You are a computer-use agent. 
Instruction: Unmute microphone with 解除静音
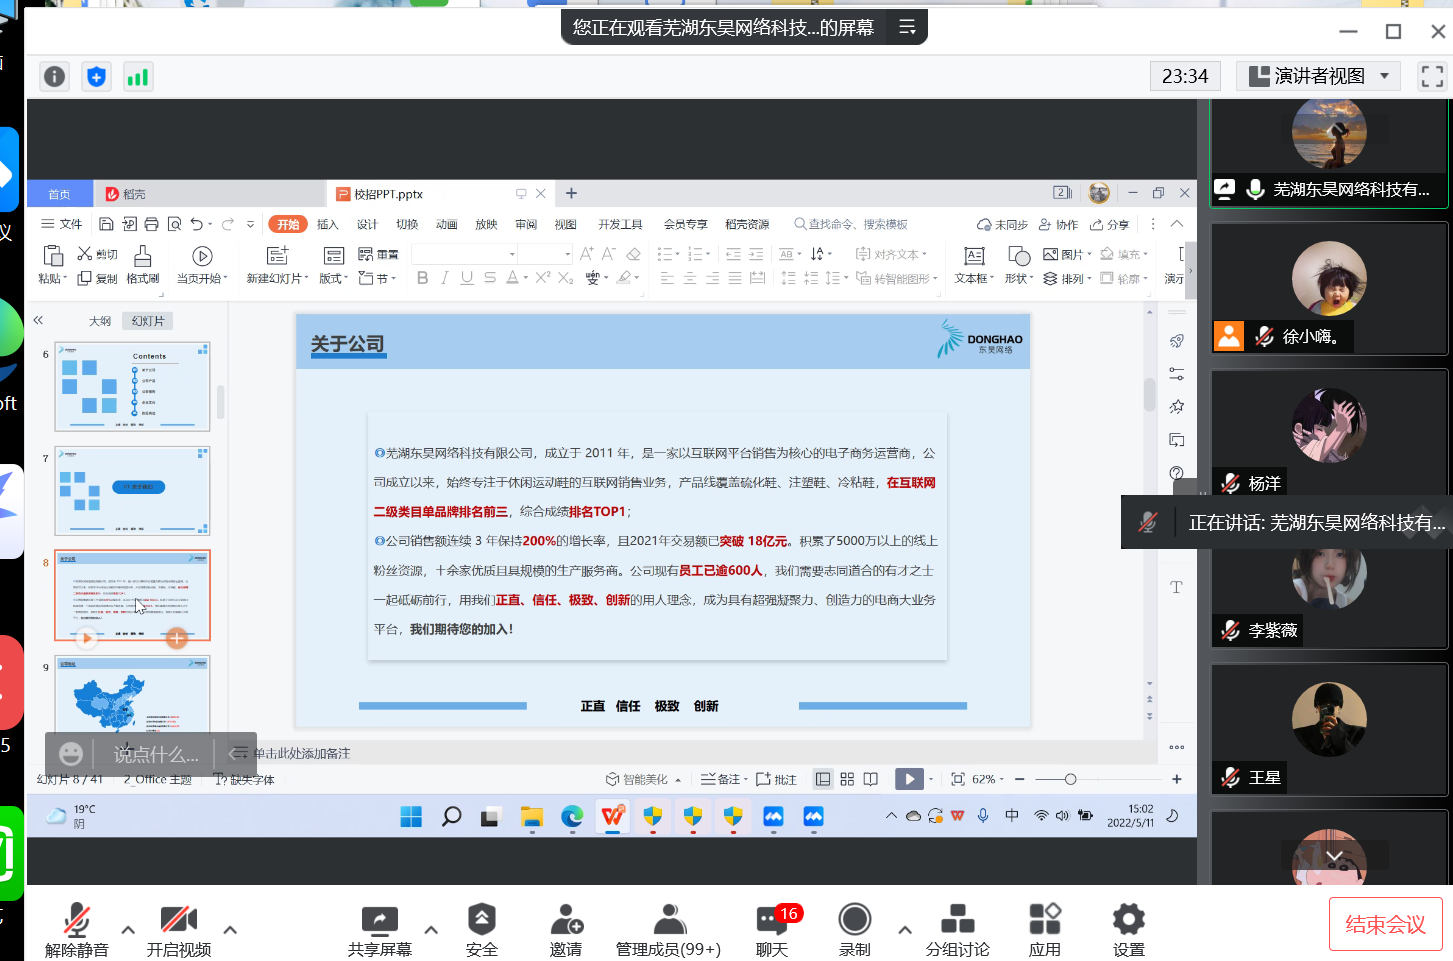(x=77, y=929)
